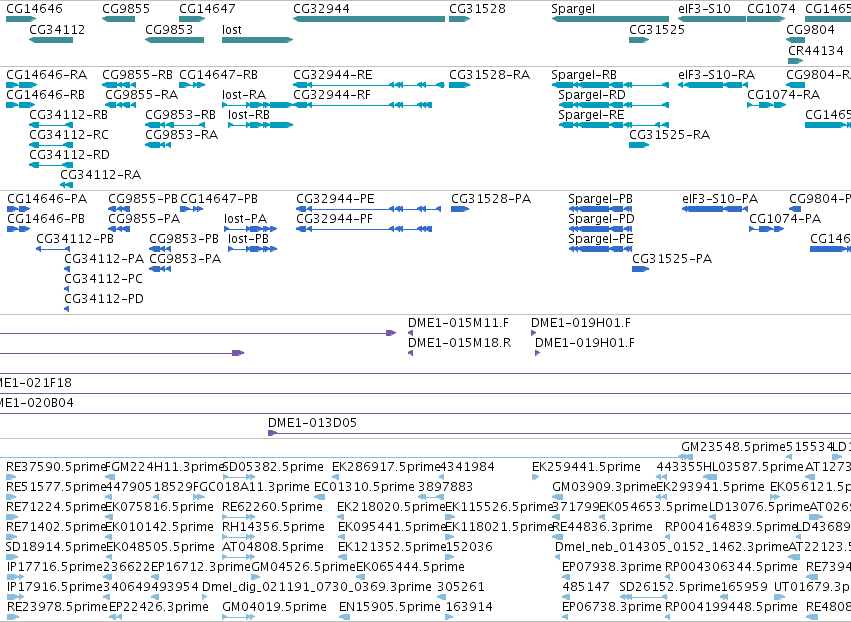Select the CG31528-RA transcript label
This screenshot has width=851, height=622.
[x=490, y=74]
